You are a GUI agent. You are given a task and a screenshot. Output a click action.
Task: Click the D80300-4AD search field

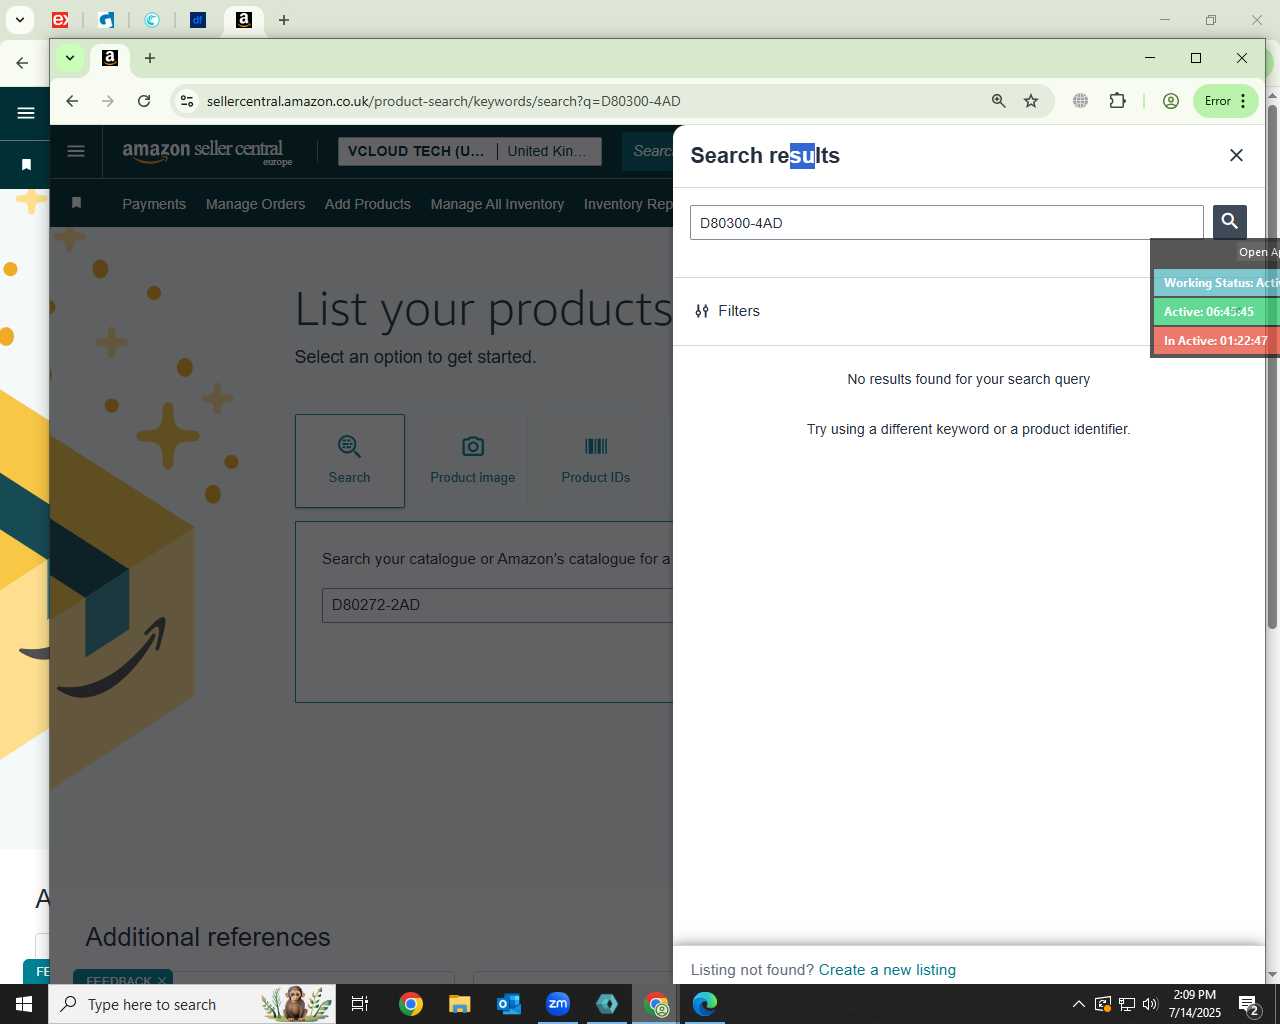[x=946, y=222]
